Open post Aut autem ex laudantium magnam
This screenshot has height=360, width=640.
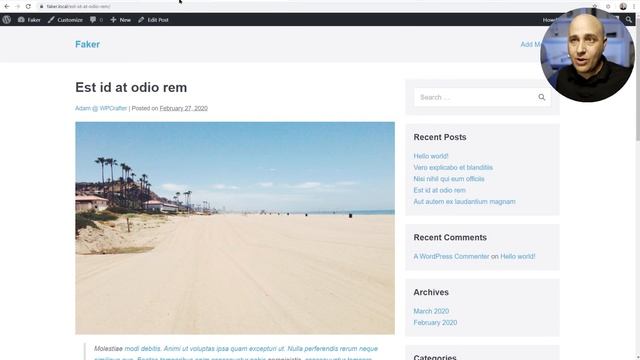[x=464, y=202]
